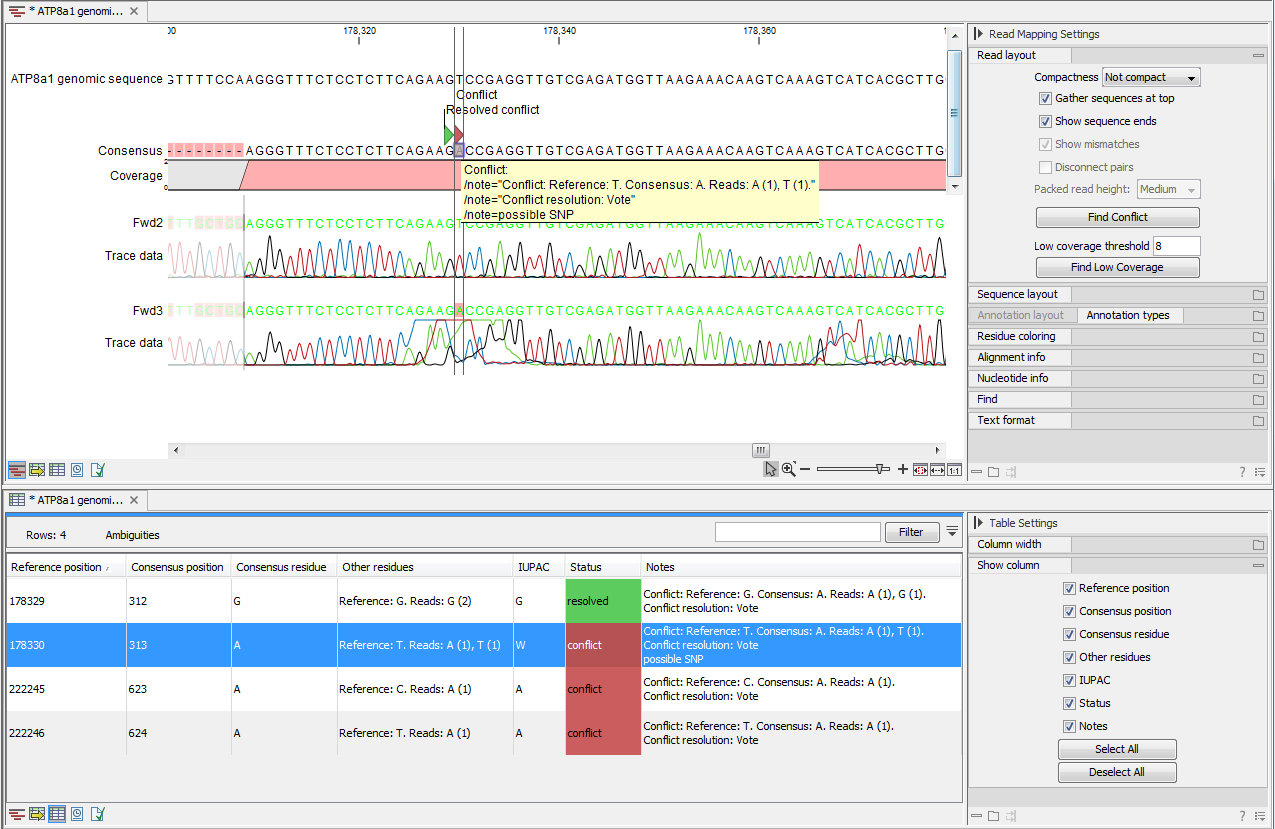Click the 1:1 zoom to 100% icon
This screenshot has width=1275, height=829.
point(954,470)
